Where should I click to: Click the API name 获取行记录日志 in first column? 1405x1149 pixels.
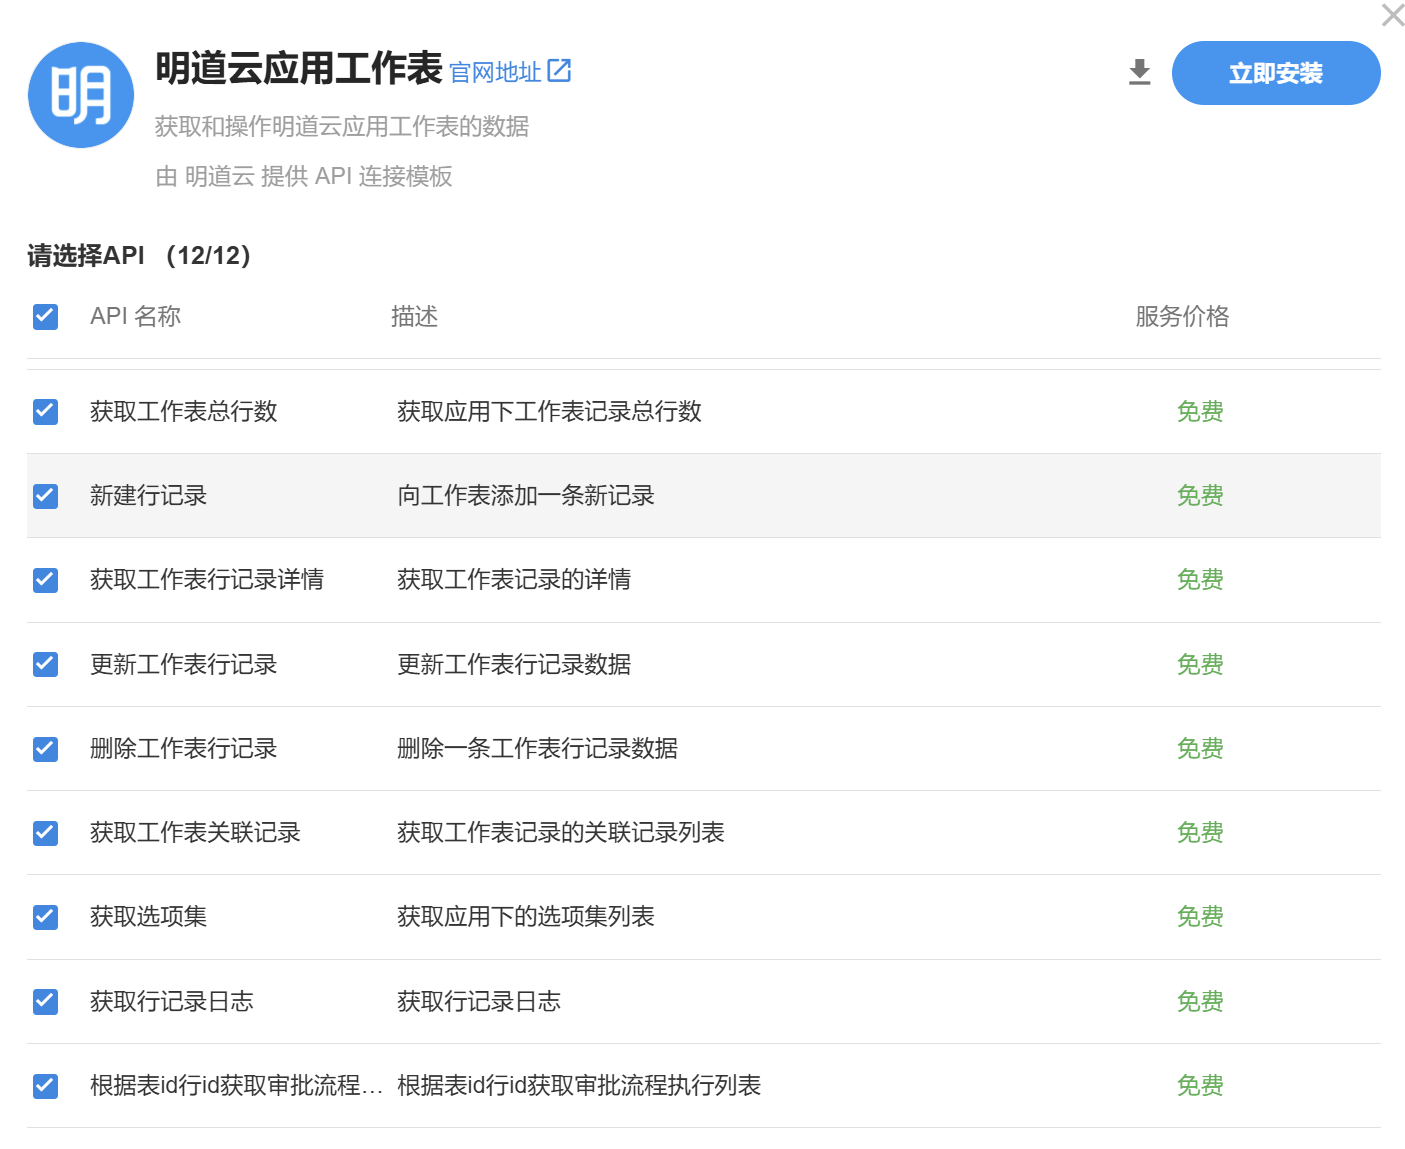pyautogui.click(x=172, y=1001)
